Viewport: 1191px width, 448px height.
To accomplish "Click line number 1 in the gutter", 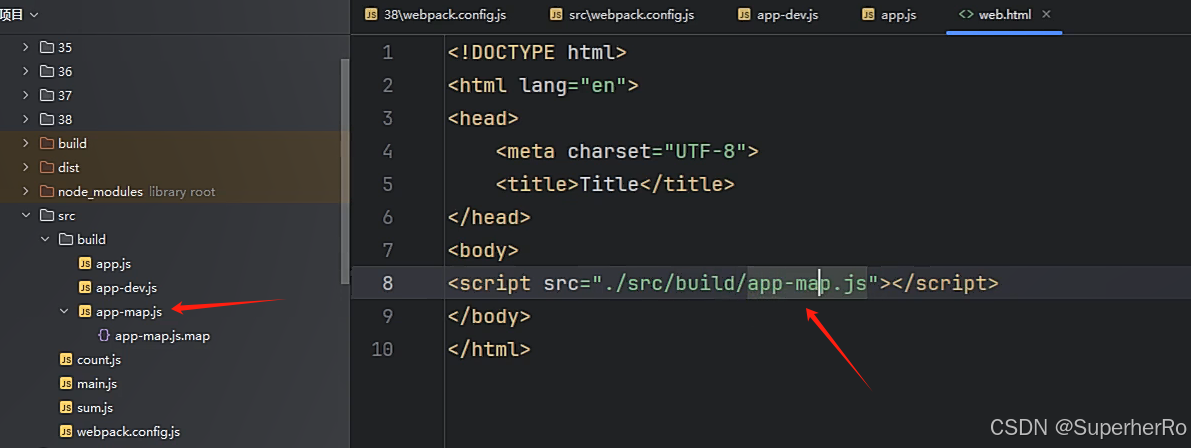I will (x=388, y=52).
